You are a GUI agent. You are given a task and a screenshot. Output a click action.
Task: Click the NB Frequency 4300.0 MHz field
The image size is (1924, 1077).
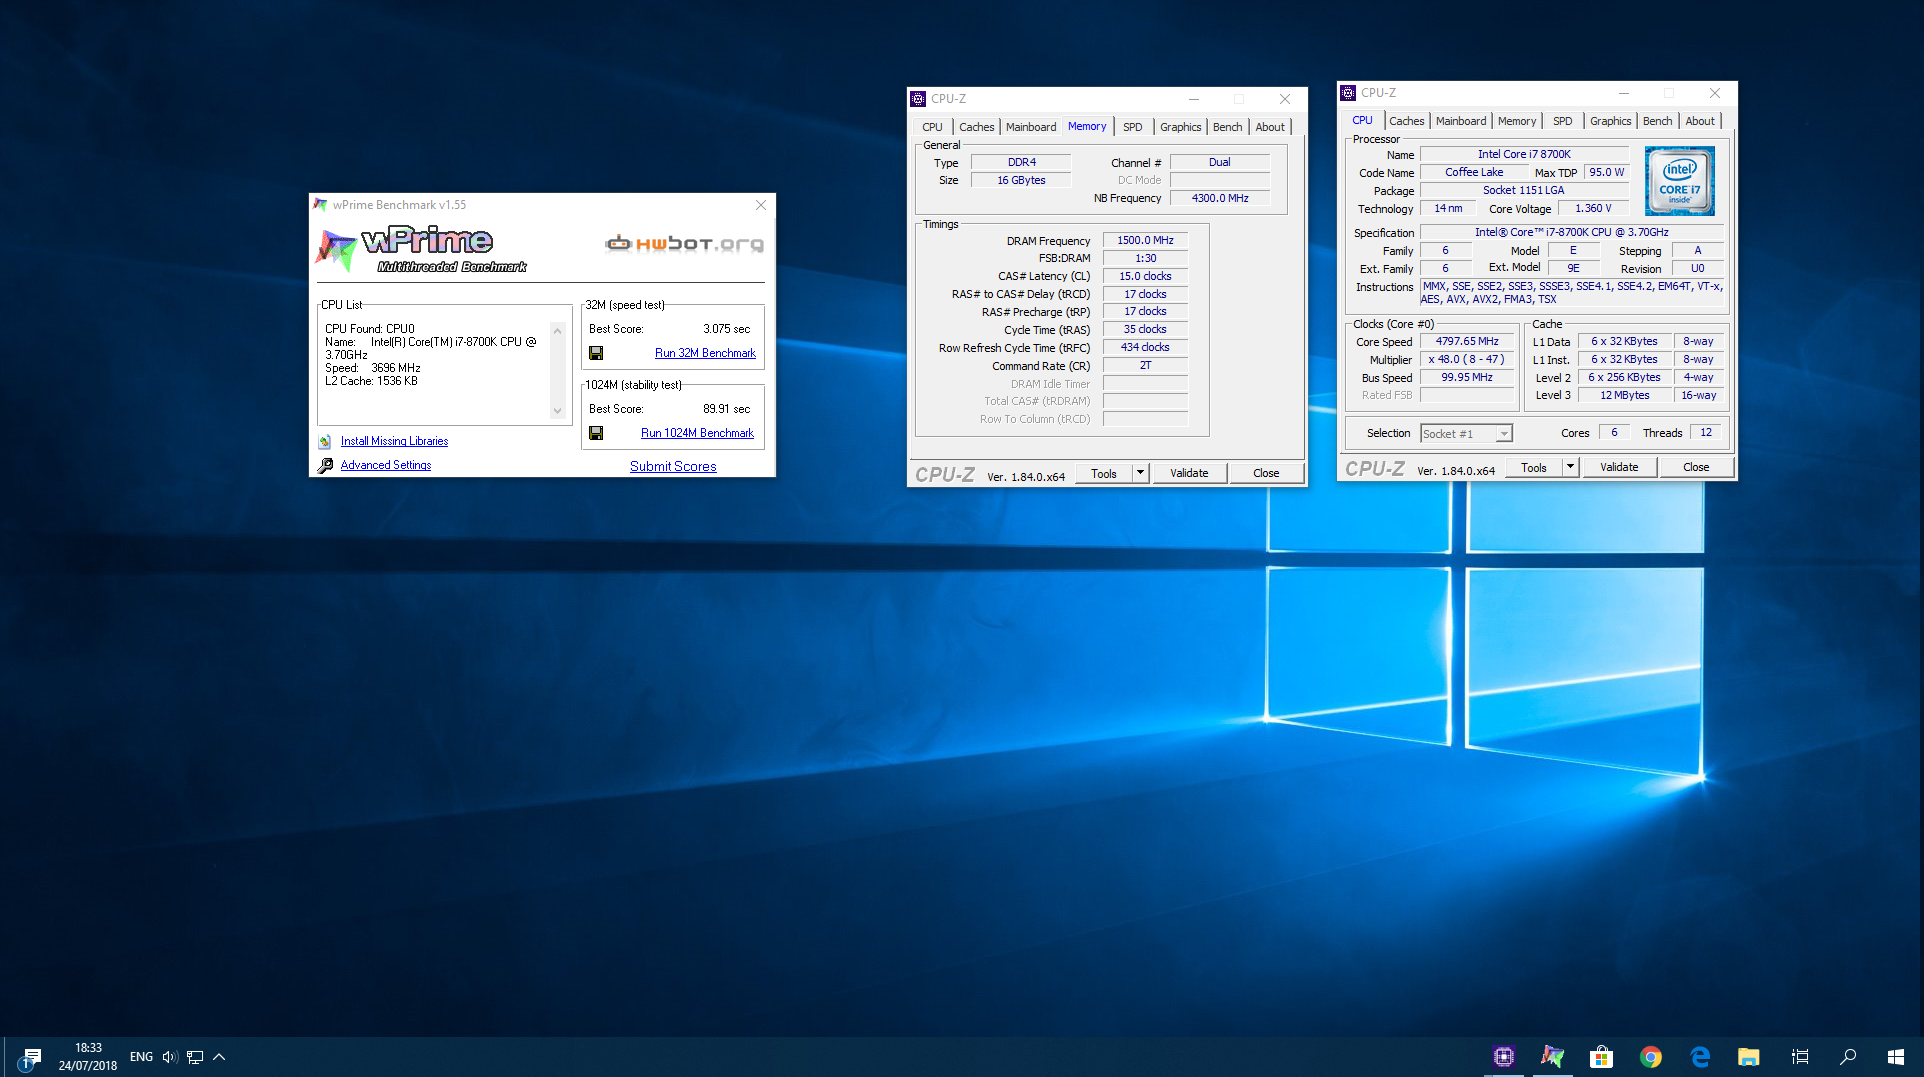pos(1220,198)
